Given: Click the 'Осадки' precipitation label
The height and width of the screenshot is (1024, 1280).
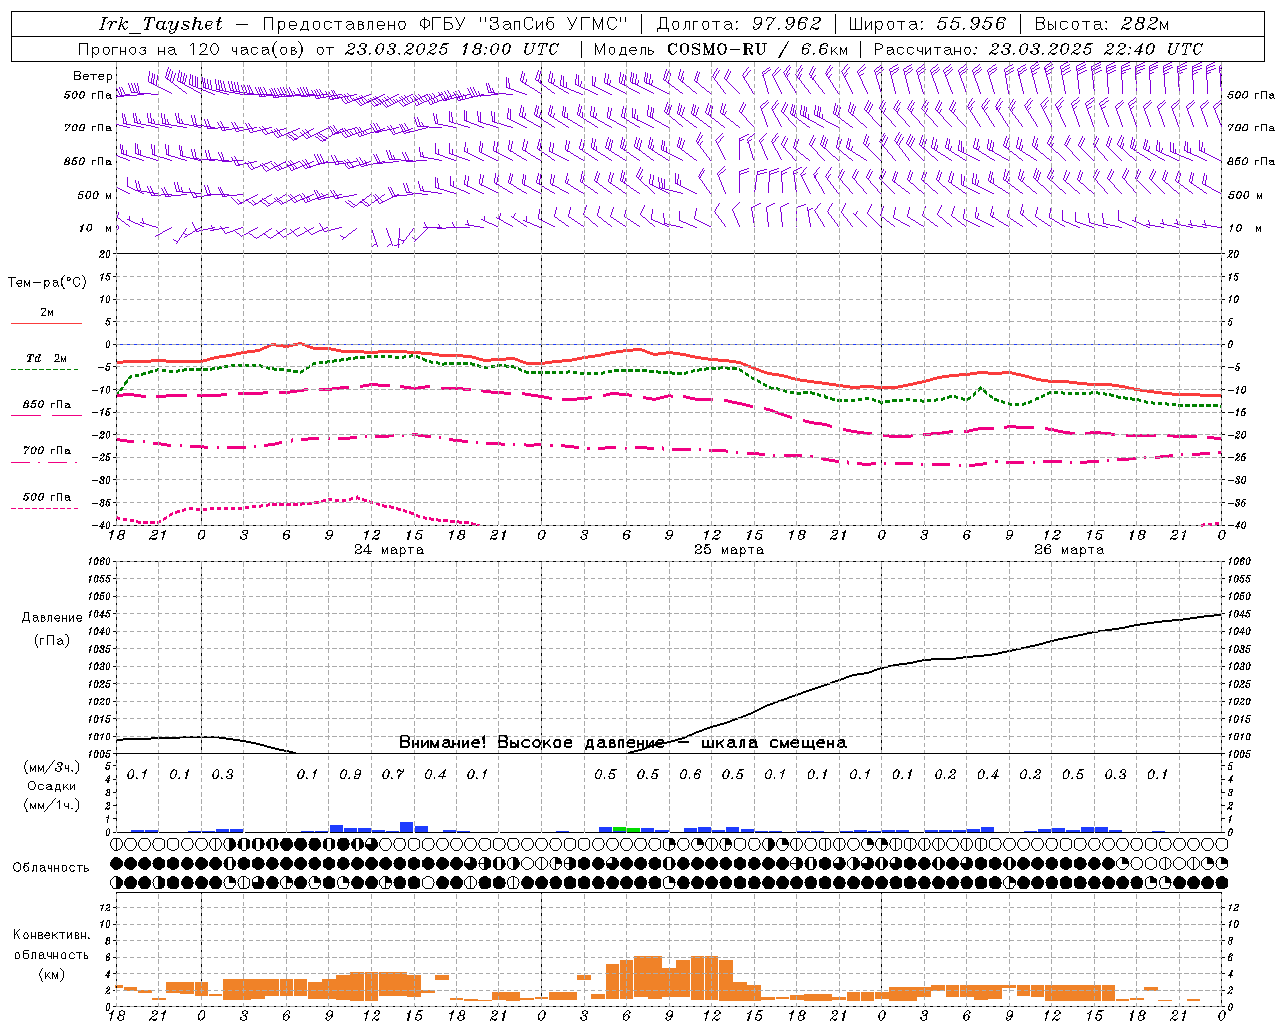Looking at the screenshot, I should (x=52, y=786).
